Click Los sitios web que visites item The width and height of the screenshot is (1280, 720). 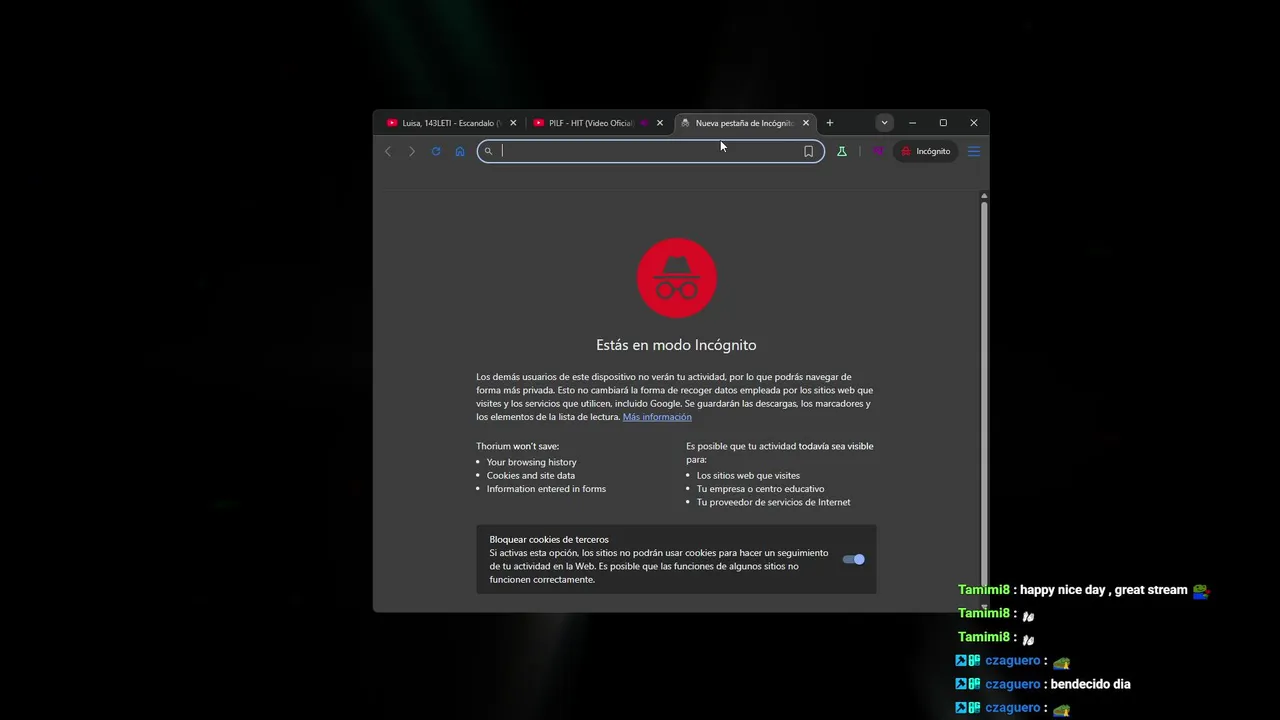click(748, 476)
